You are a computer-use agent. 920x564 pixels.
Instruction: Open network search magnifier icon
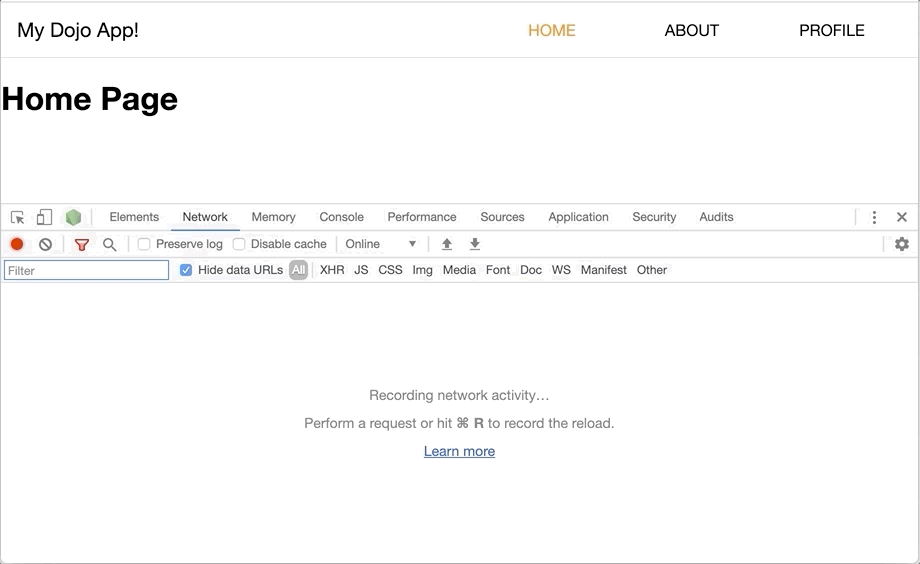110,244
